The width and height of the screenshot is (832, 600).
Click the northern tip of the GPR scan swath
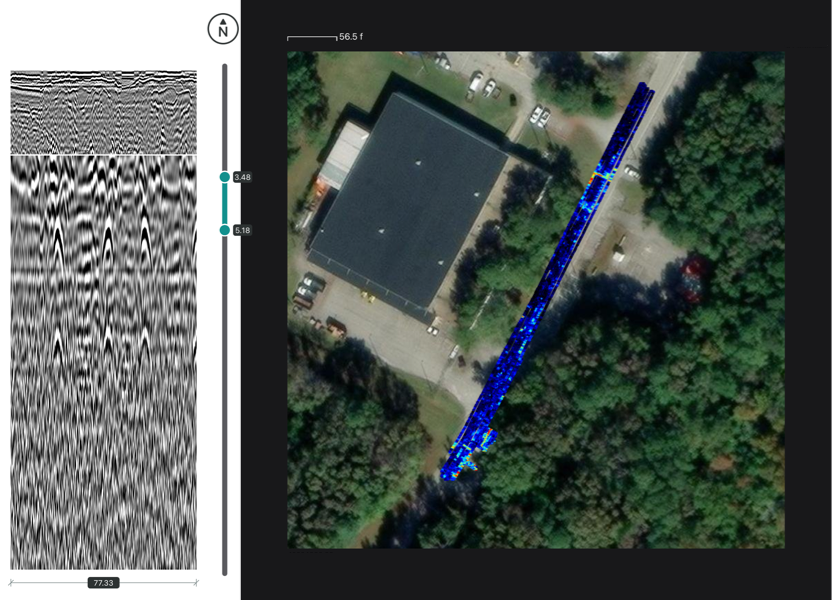pos(643,88)
